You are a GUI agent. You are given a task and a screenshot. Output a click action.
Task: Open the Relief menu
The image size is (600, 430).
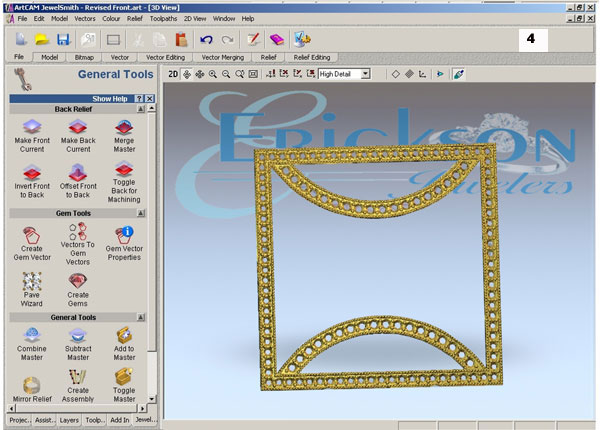click(x=135, y=18)
